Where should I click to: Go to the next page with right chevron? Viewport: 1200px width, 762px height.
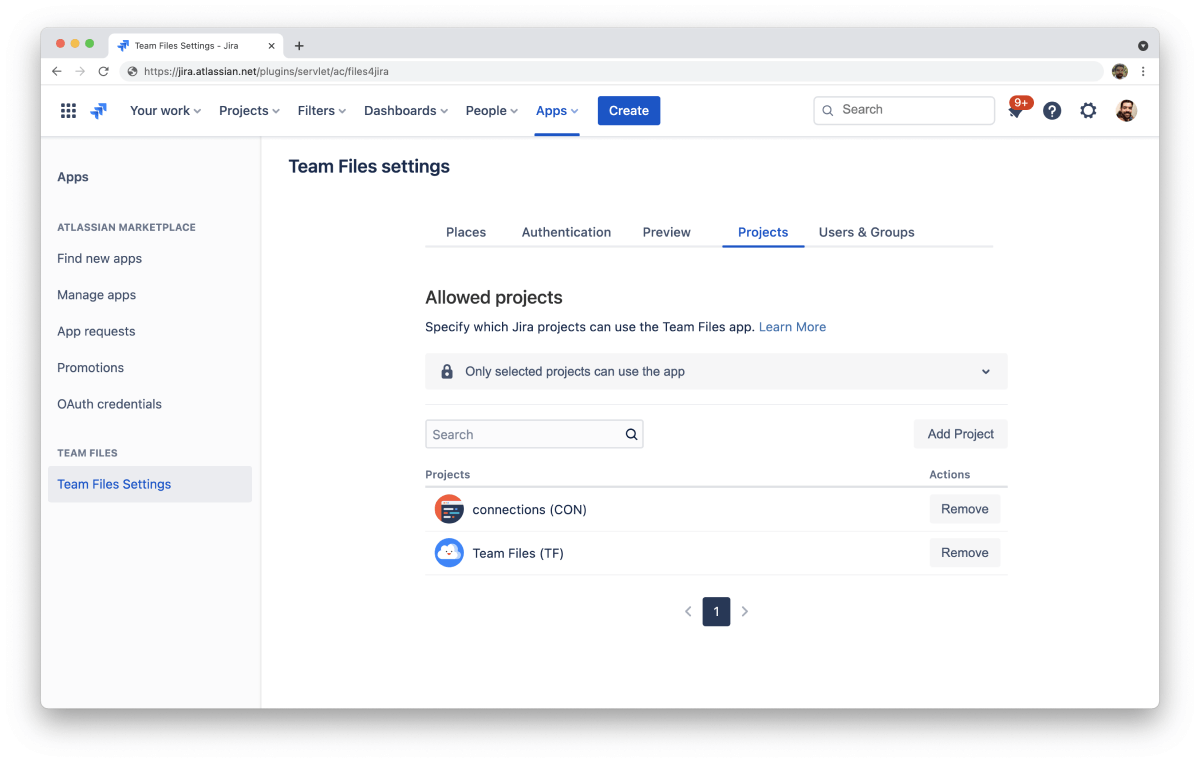(745, 611)
